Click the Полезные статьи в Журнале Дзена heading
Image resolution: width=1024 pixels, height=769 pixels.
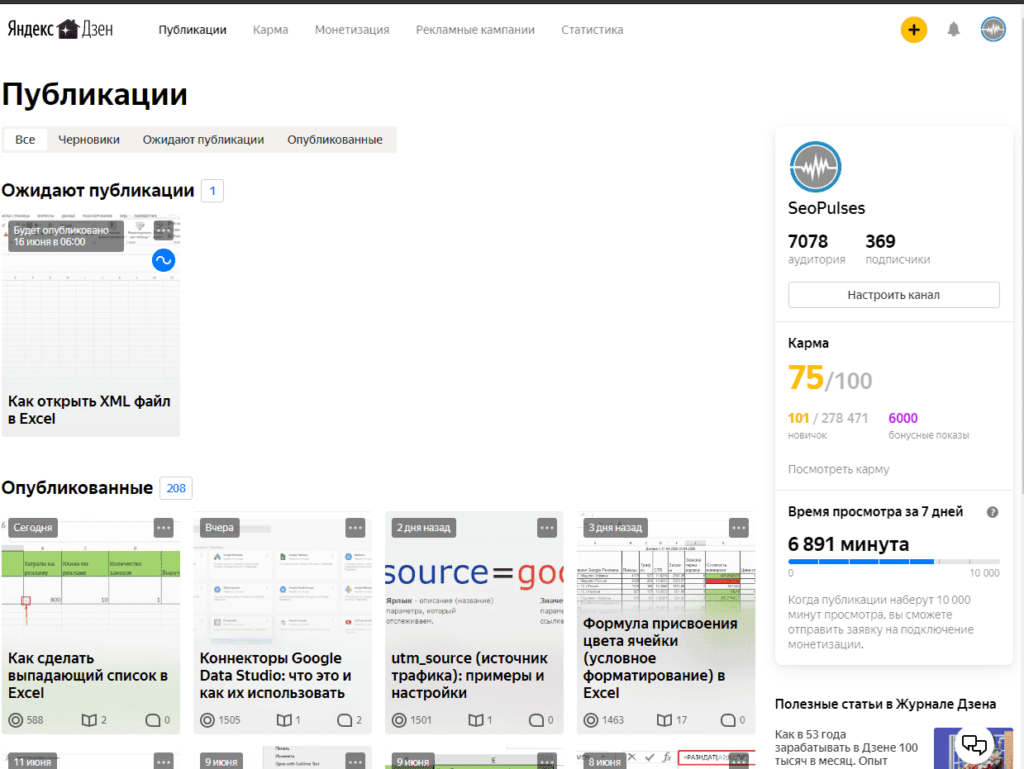(885, 704)
